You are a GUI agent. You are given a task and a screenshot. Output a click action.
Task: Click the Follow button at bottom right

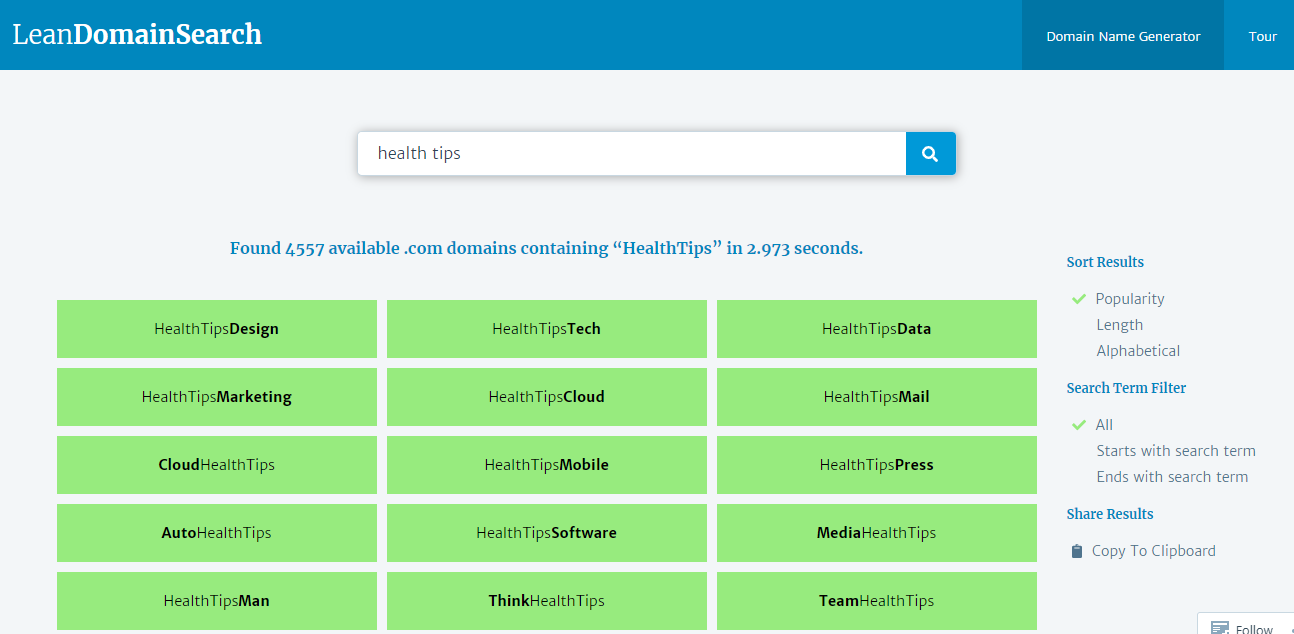pyautogui.click(x=1252, y=627)
